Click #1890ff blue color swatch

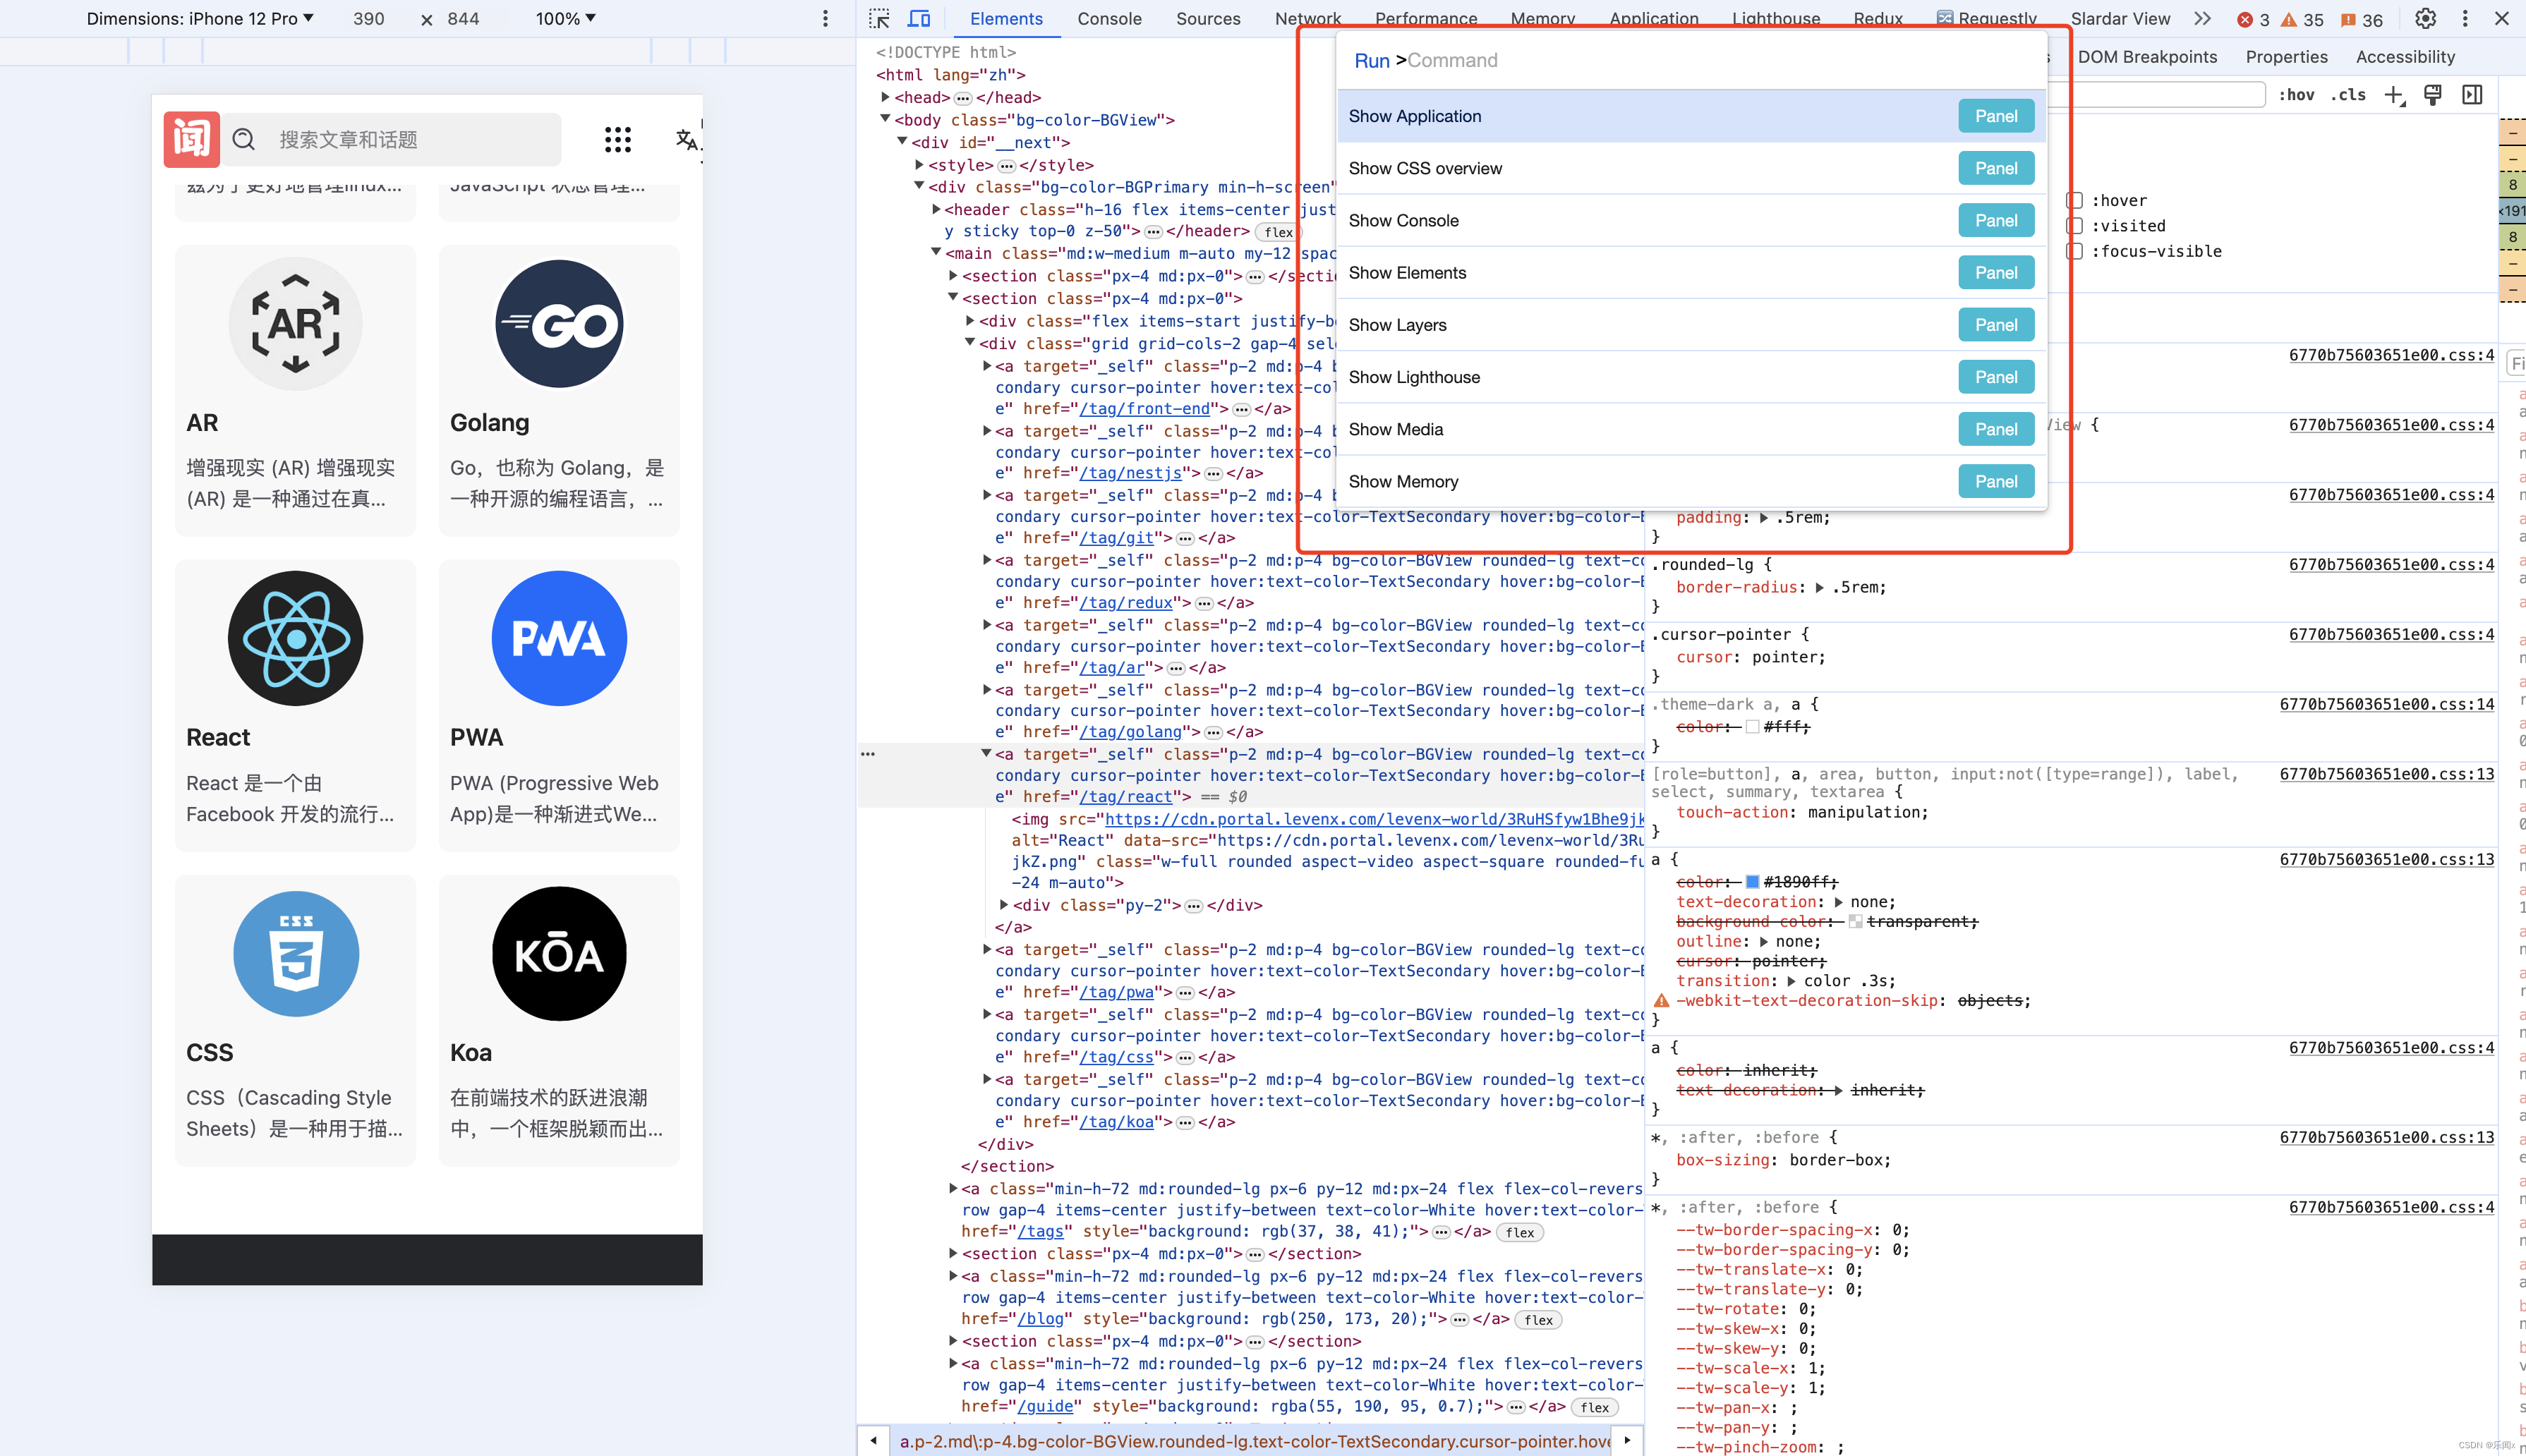click(1752, 882)
